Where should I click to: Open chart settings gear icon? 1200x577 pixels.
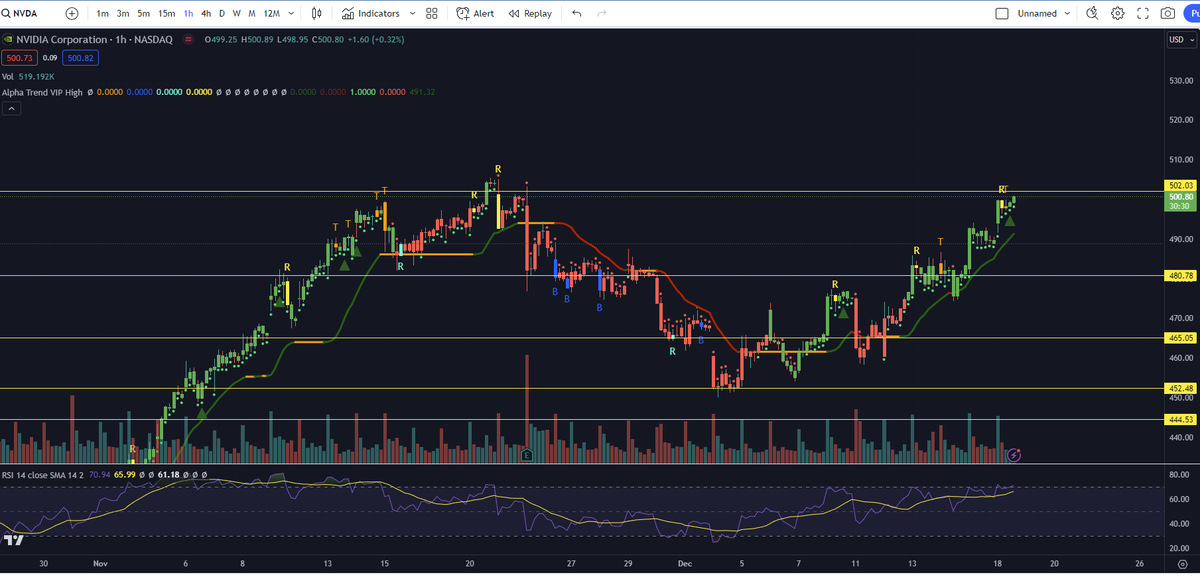[x=1117, y=13]
